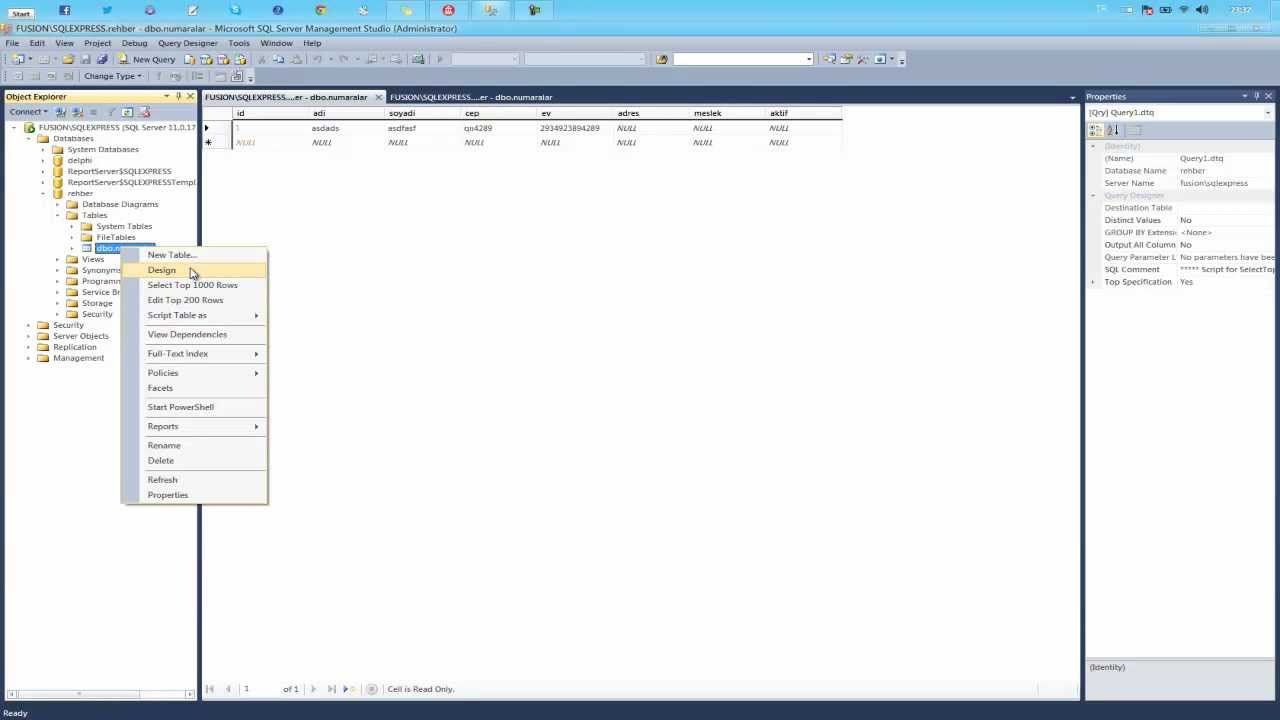Switch to the second dbo.numaralar tab
This screenshot has height=720, width=1280.
(x=471, y=97)
